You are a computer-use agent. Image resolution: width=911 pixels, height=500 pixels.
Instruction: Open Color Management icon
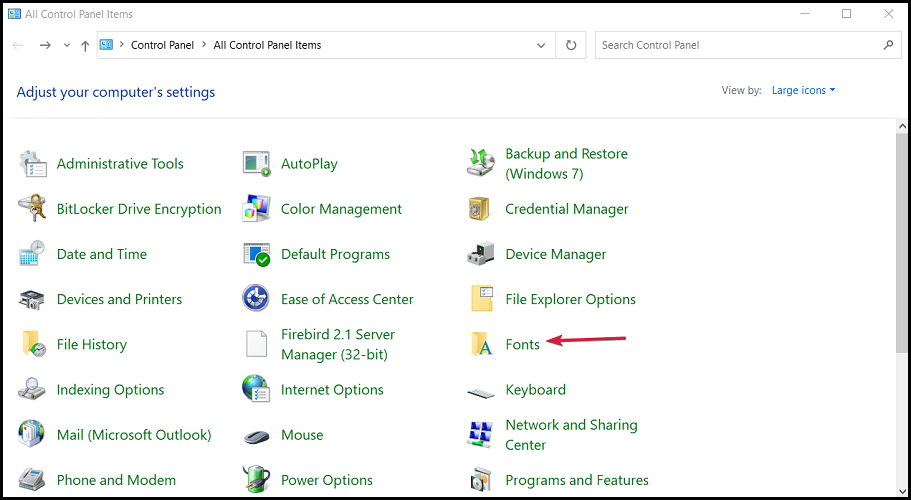[257, 209]
